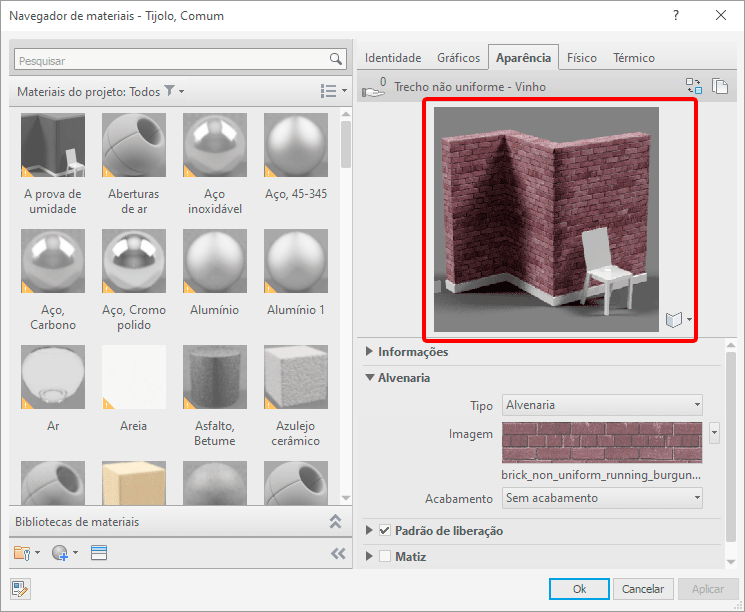Collapse the material browser pane chevrons
The height and width of the screenshot is (612, 745).
(338, 554)
